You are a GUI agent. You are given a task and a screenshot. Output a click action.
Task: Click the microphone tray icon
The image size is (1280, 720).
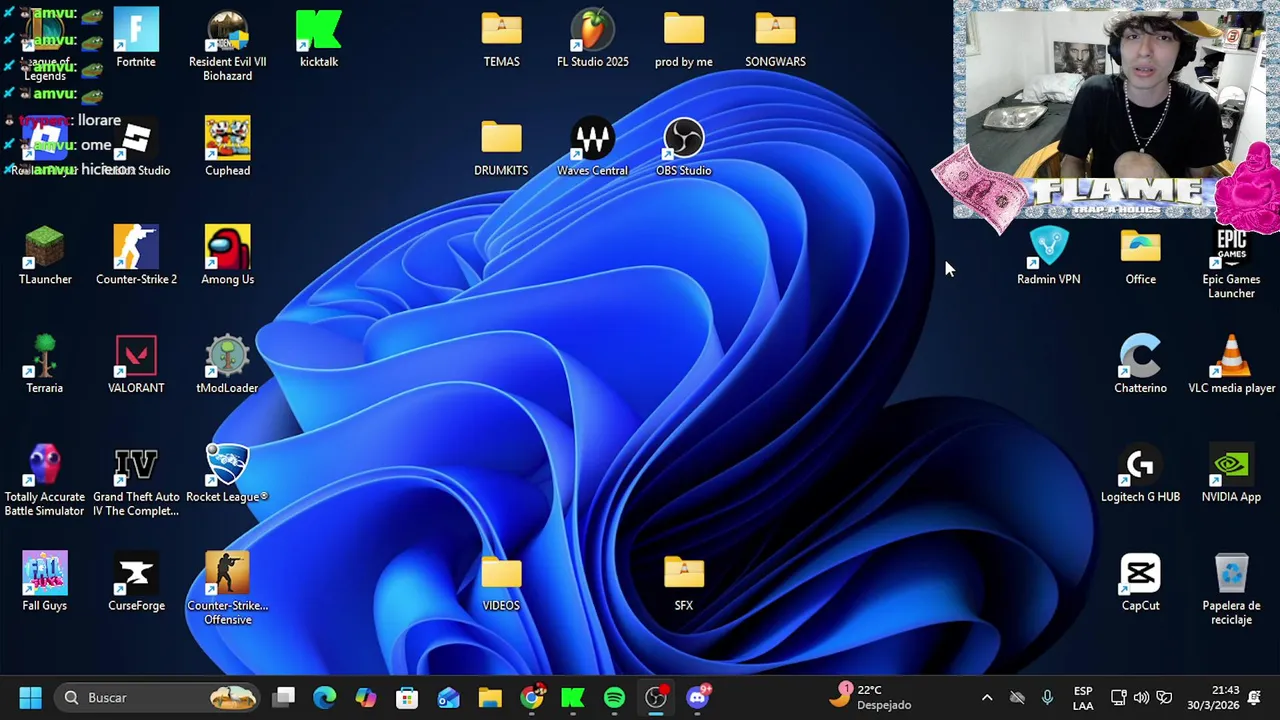1047,697
